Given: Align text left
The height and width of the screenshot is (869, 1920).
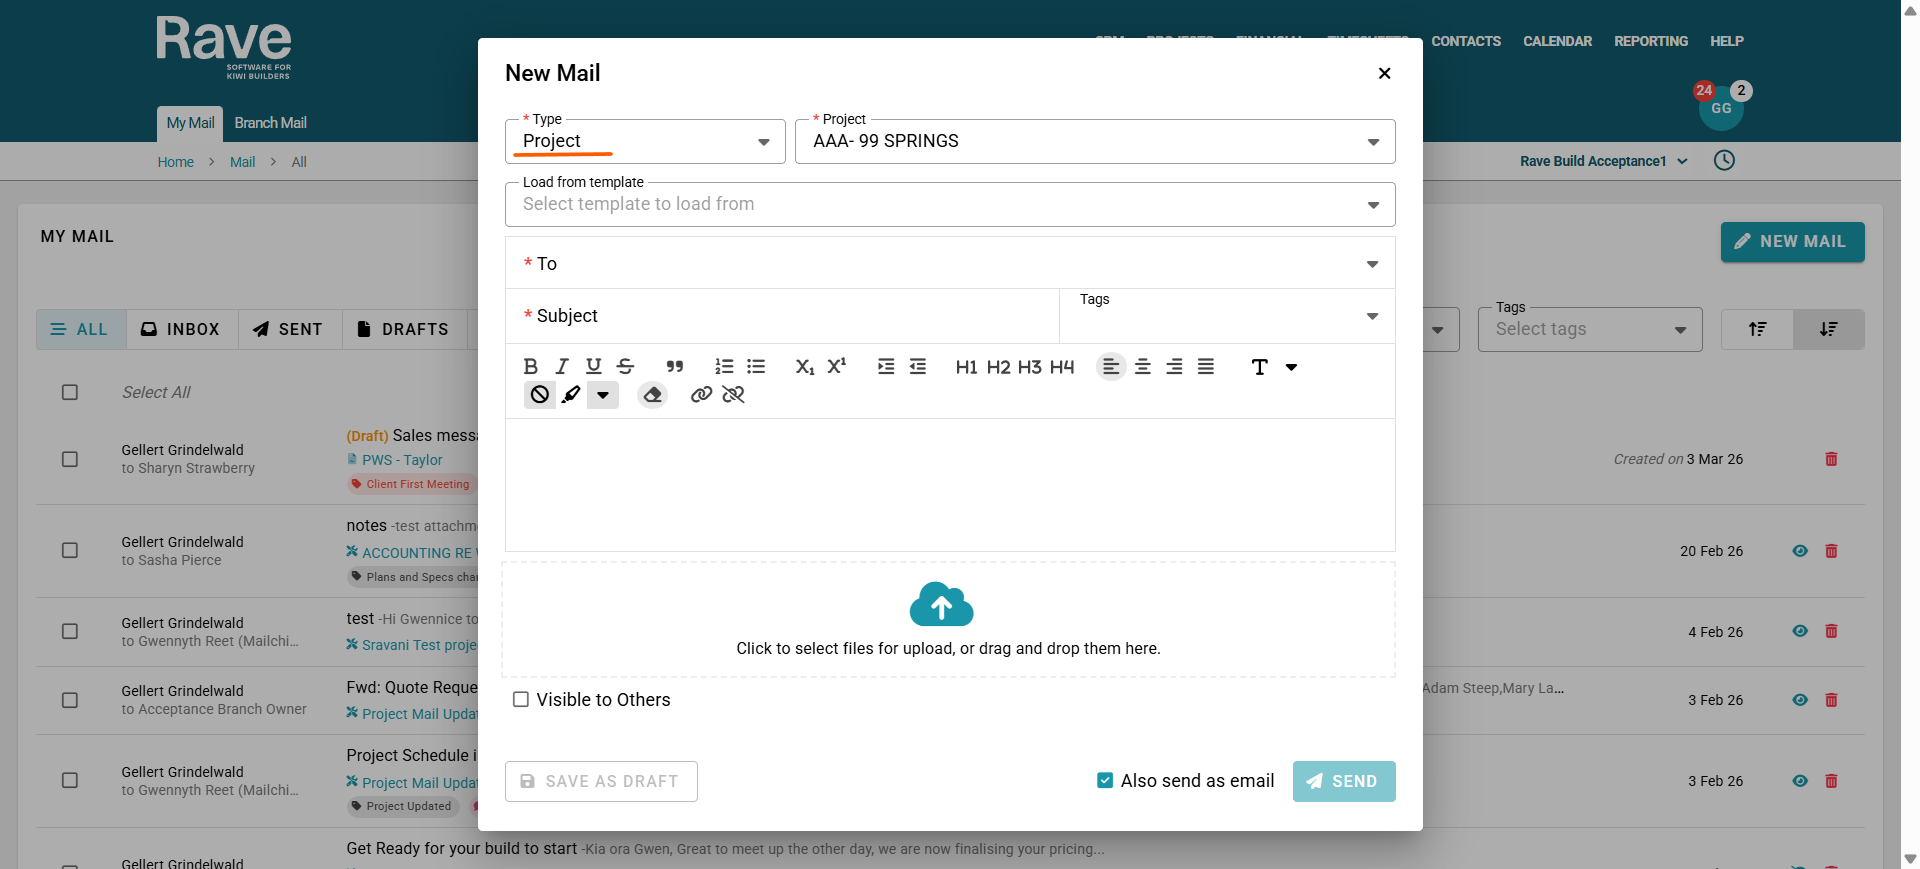Looking at the screenshot, I should 1111,367.
